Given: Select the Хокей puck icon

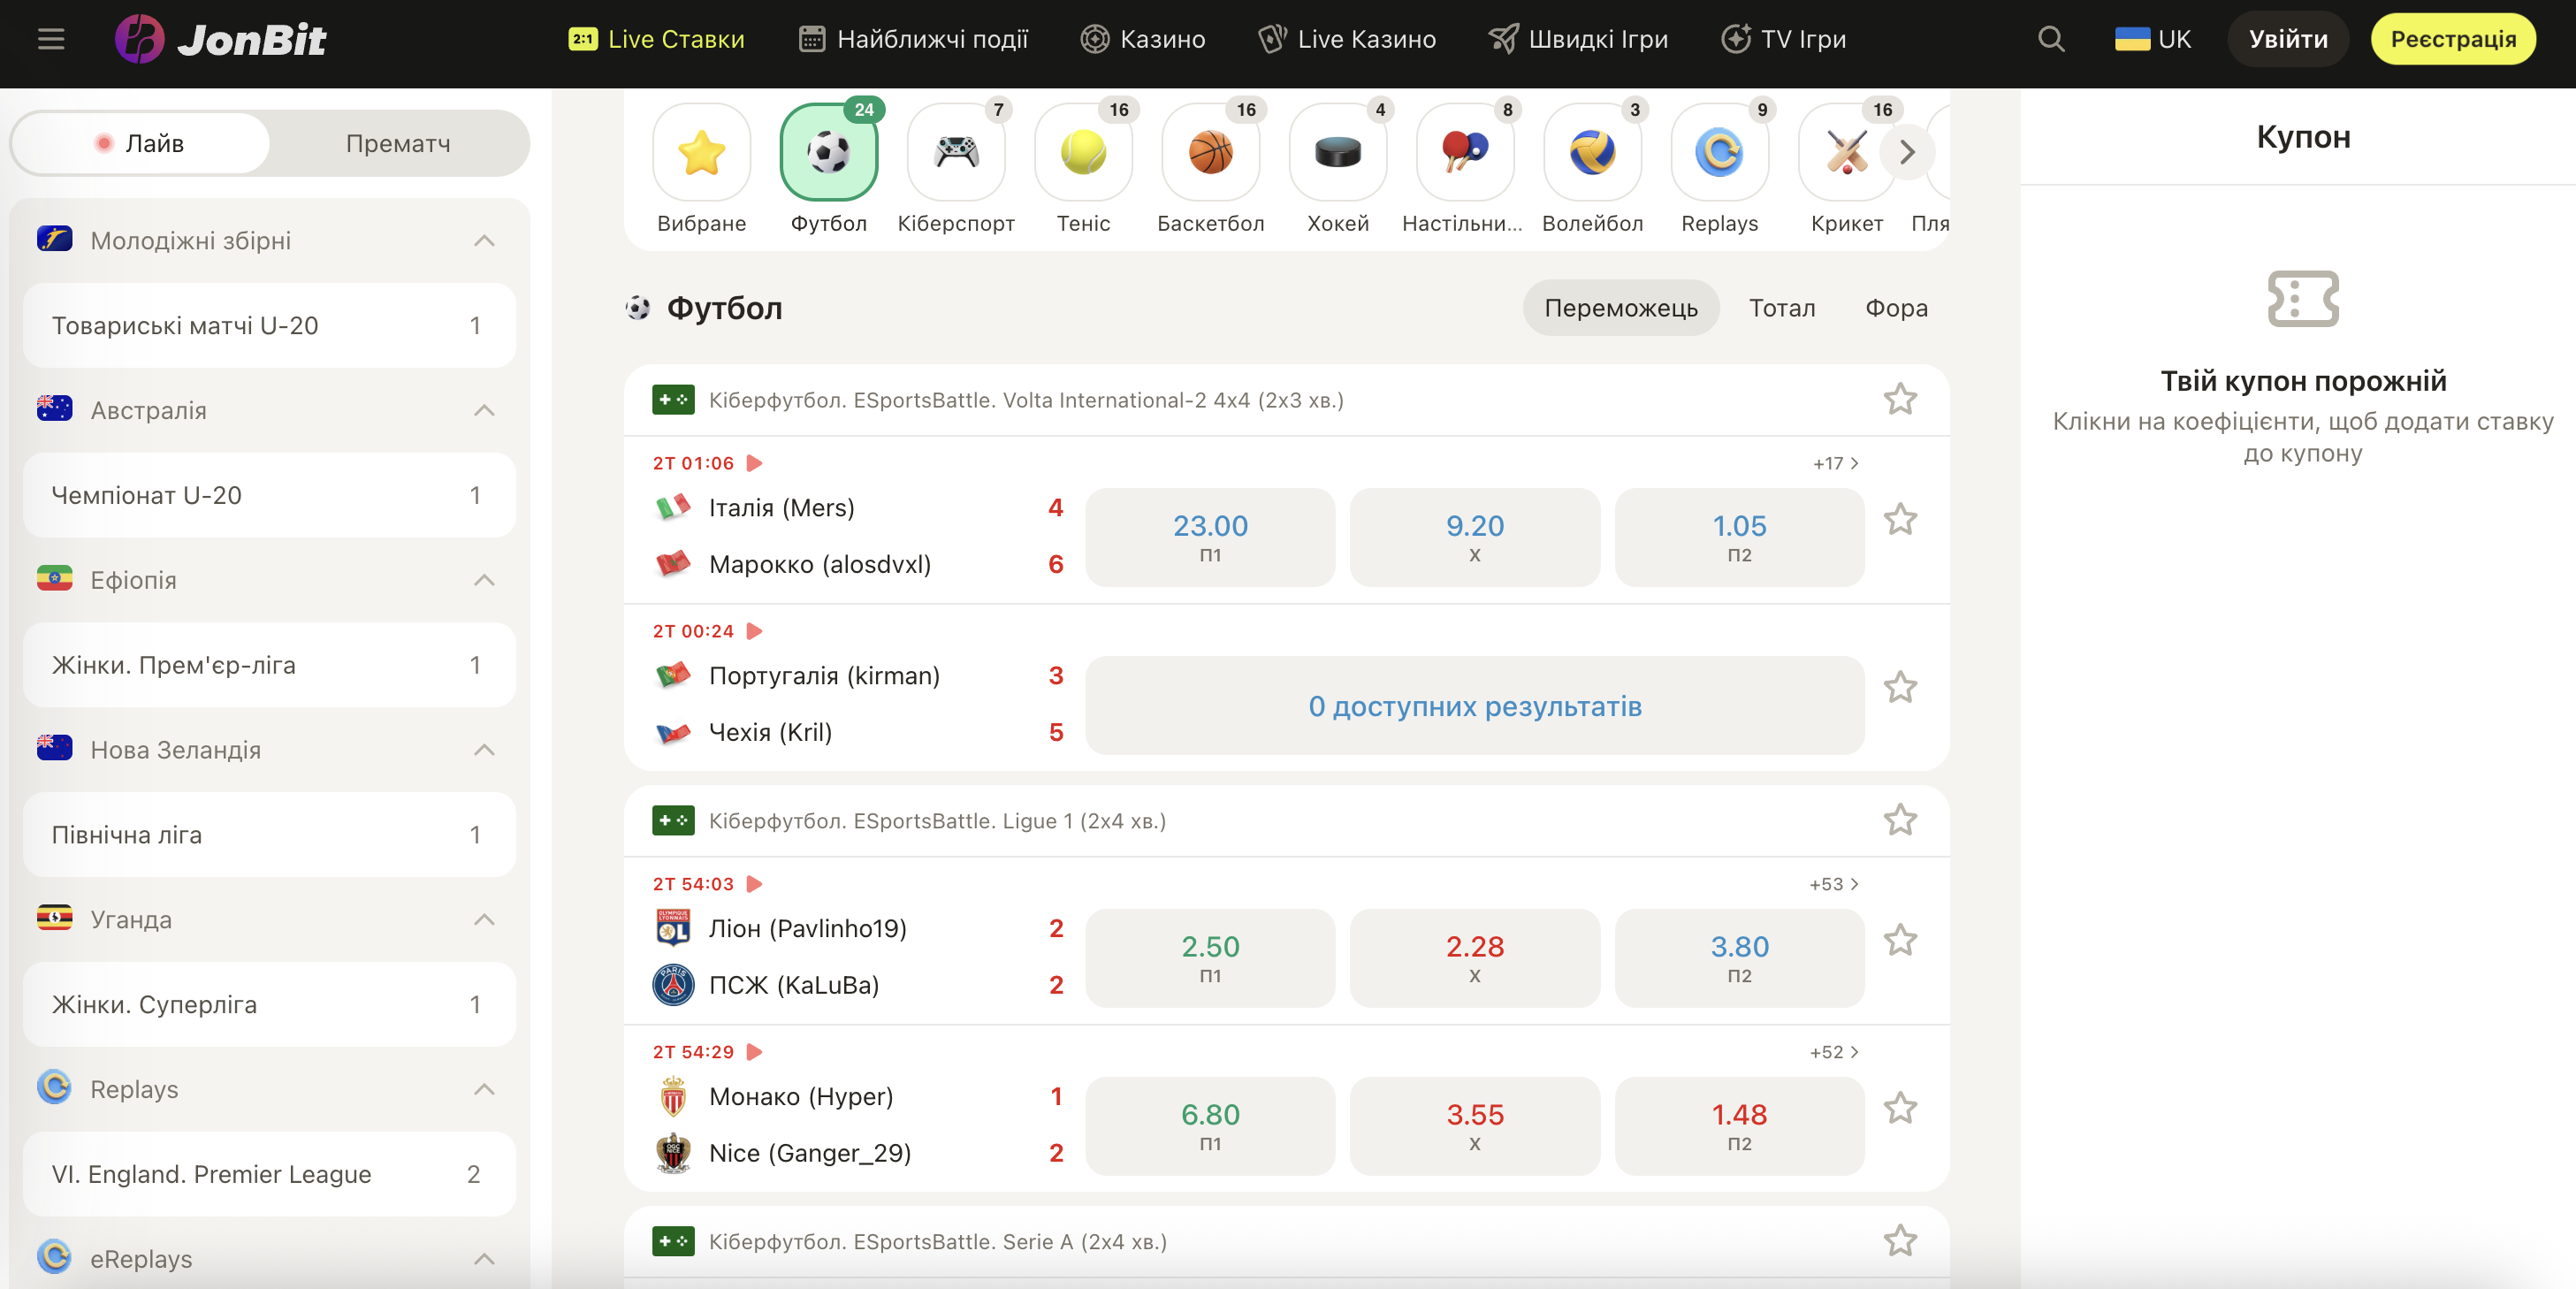Looking at the screenshot, I should coord(1337,152).
